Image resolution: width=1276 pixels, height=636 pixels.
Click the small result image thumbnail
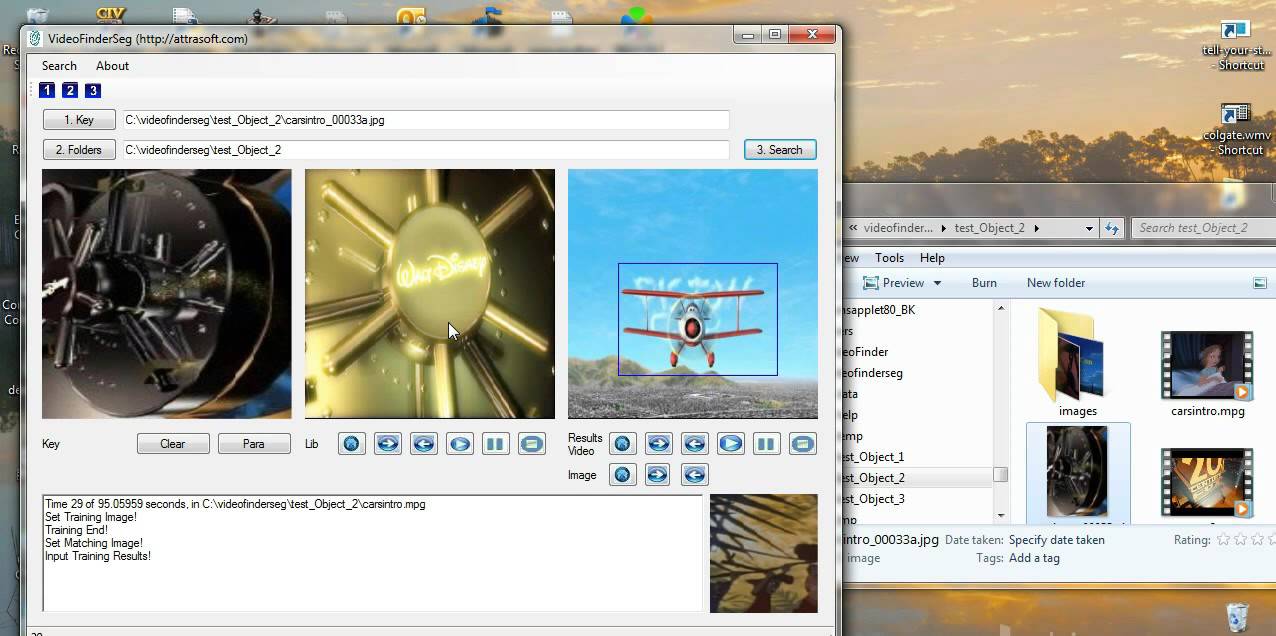(764, 553)
